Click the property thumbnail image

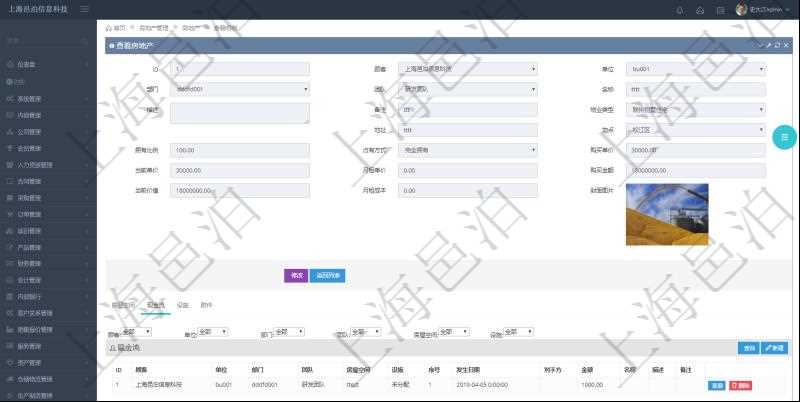point(667,215)
